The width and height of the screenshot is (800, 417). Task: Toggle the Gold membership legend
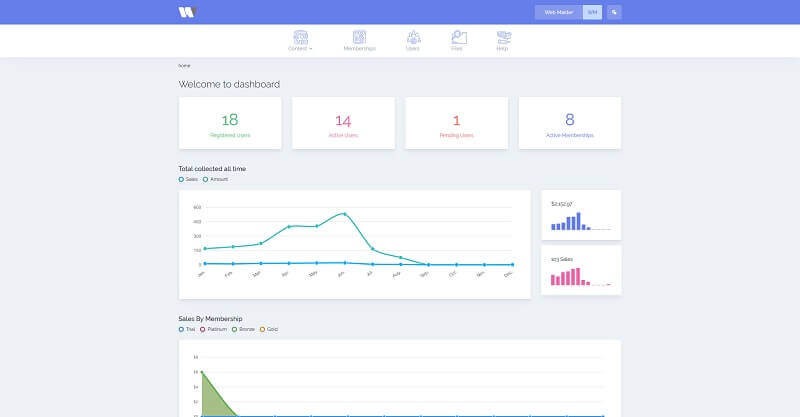[269, 329]
